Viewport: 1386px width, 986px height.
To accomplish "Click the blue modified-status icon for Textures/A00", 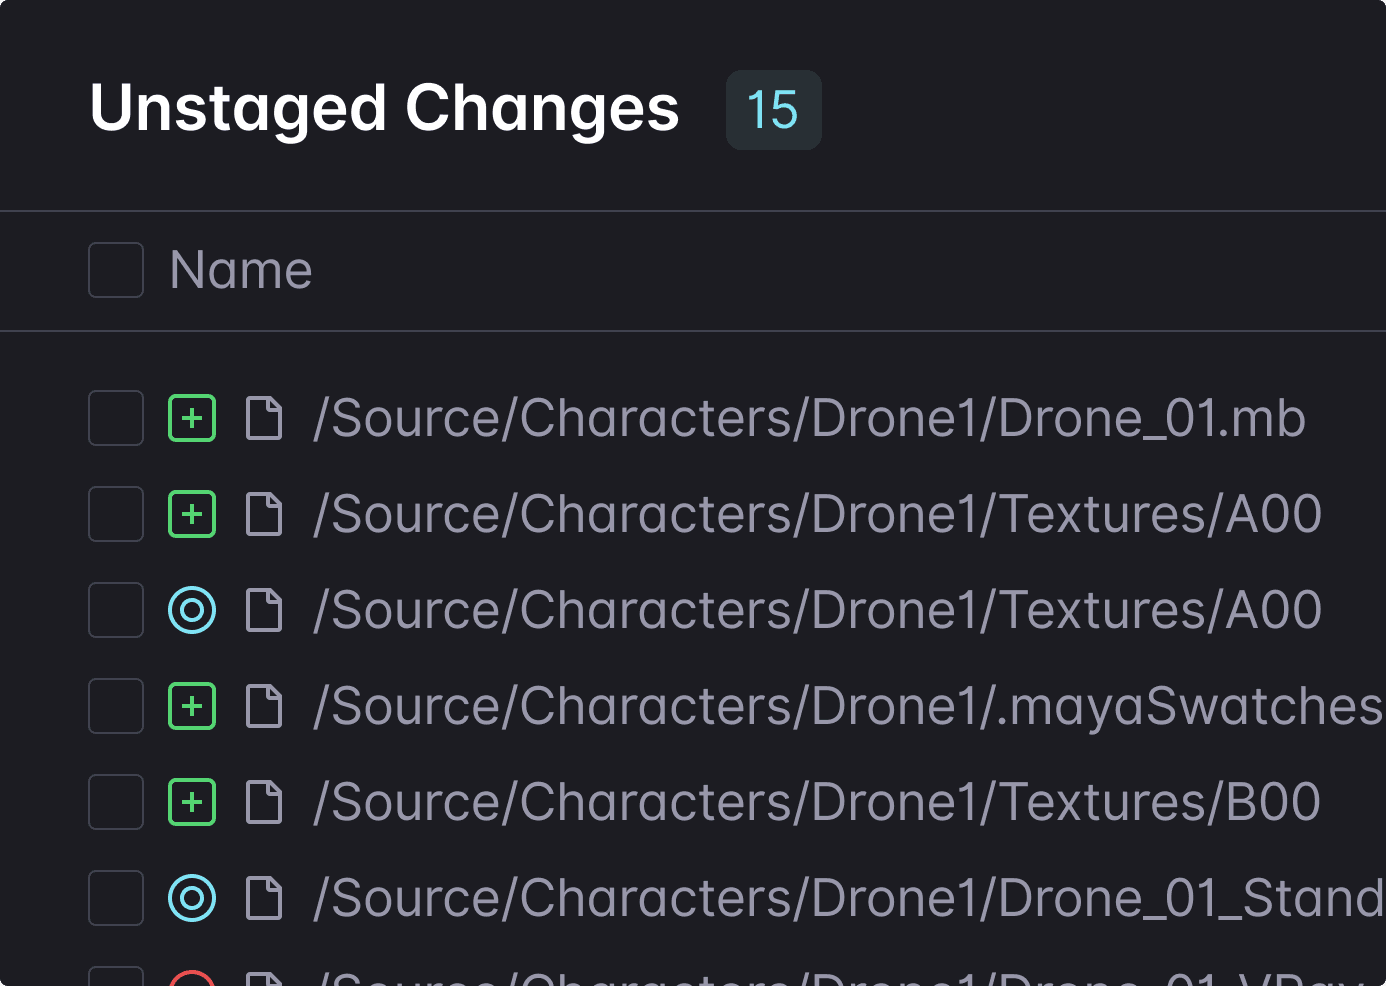I will pyautogui.click(x=192, y=610).
